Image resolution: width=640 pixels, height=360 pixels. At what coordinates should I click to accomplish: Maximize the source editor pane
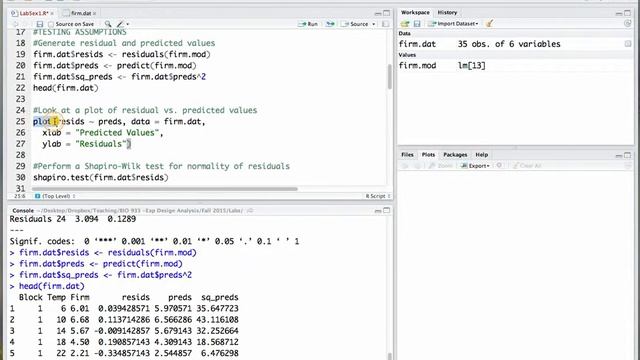click(387, 13)
